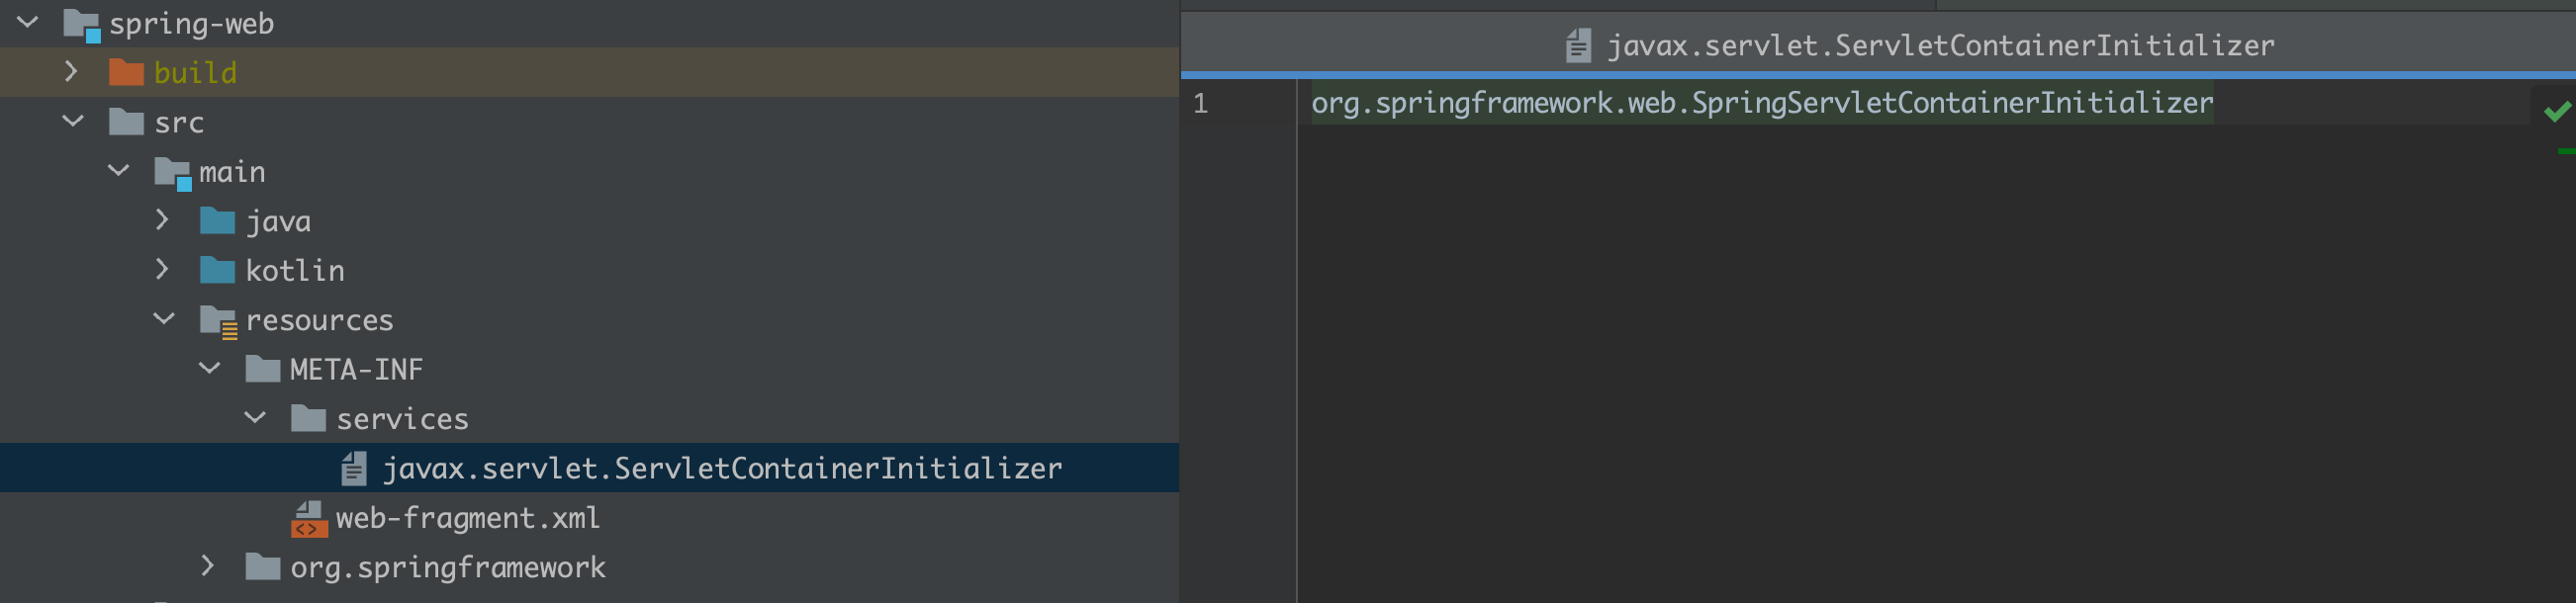Click the green inspection checkmark icon
Screen dimensions: 2576x603
pos(2557,111)
